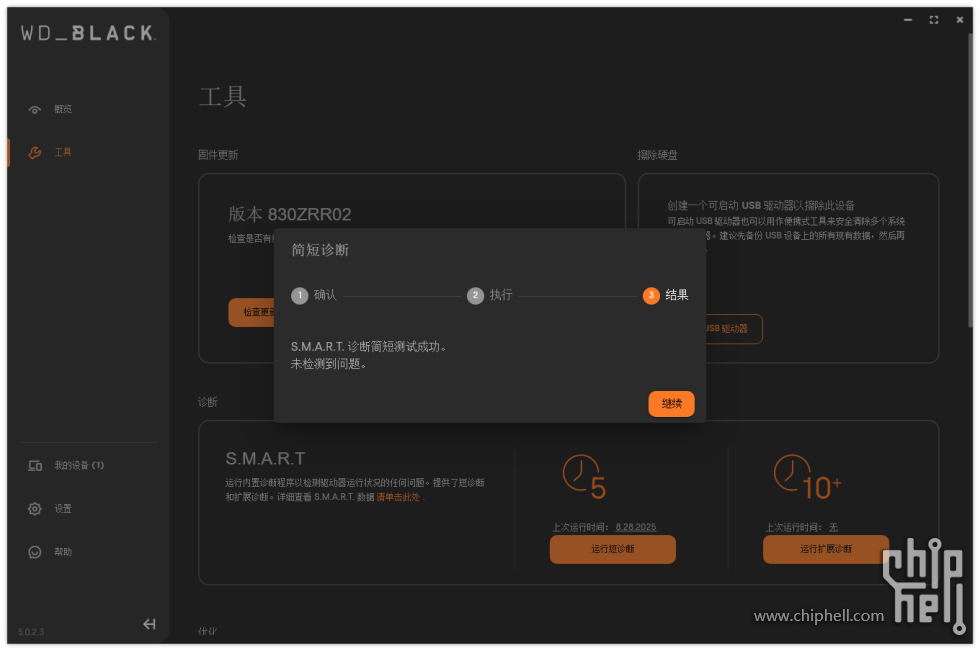
Task: Click the extended diagnostic clock 10+ icon
Action: point(808,478)
